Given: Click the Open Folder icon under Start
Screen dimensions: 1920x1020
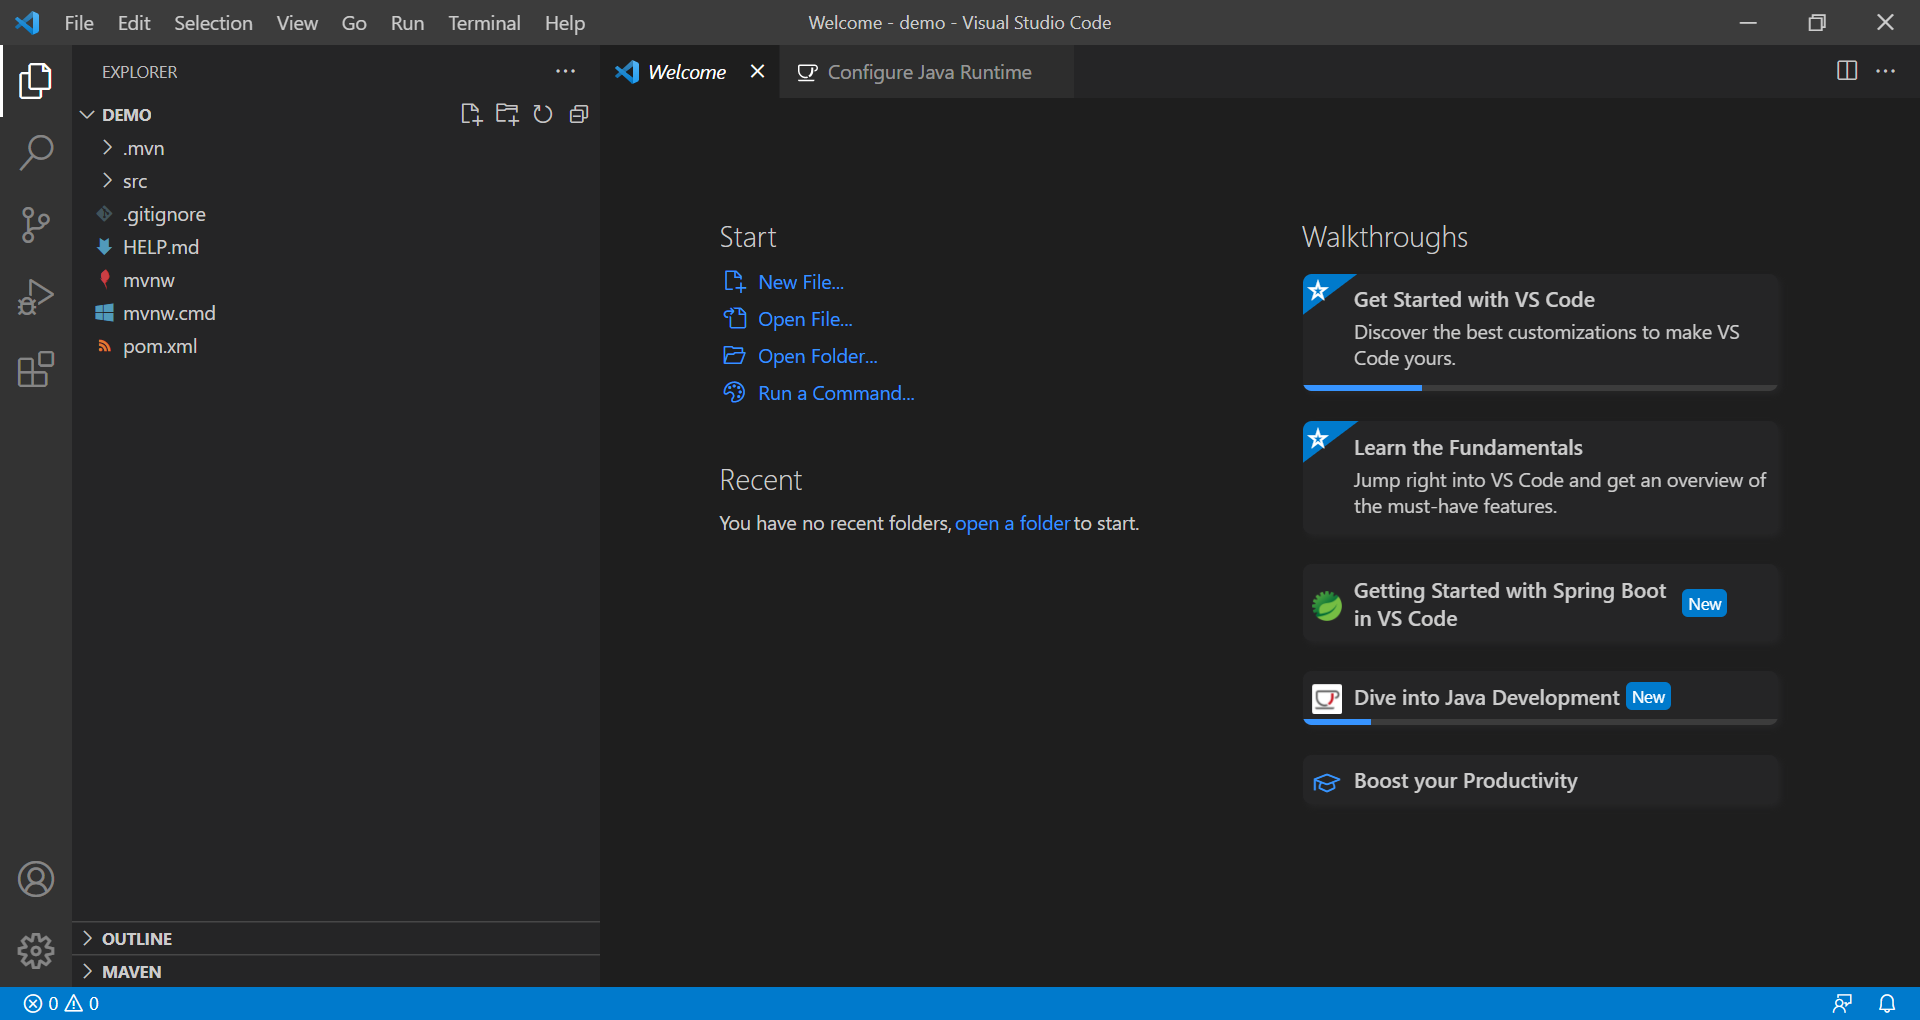Looking at the screenshot, I should (x=735, y=356).
